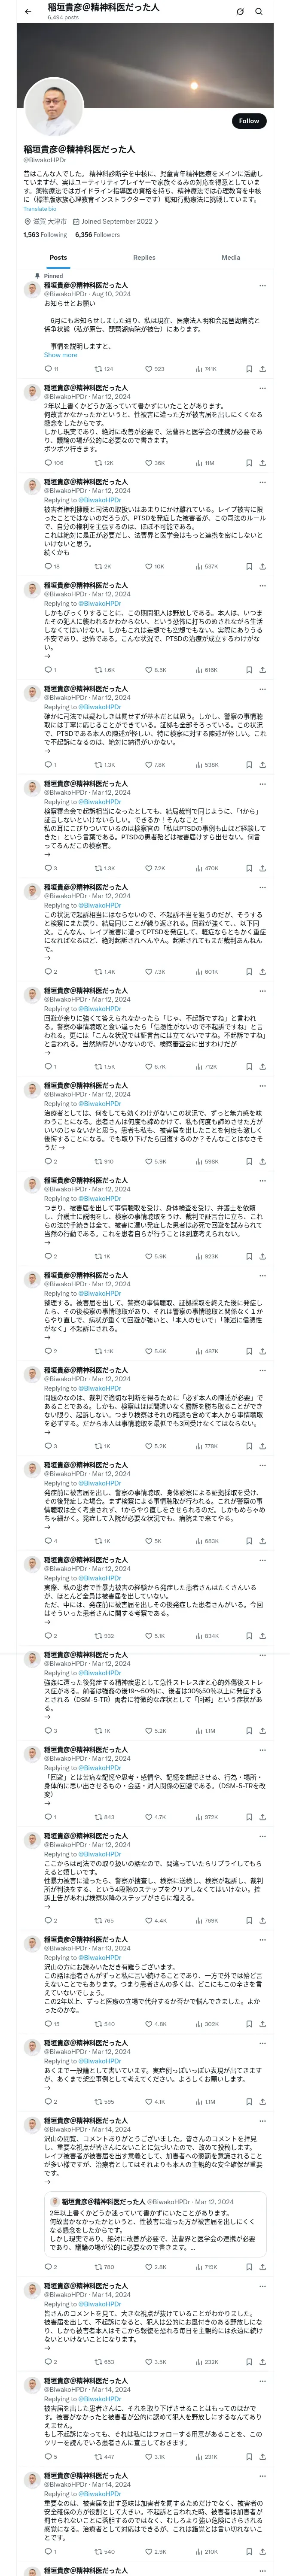Image resolution: width=290 pixels, height=2576 pixels.
Task: Switch to the Replies tab
Action: pyautogui.click(x=144, y=257)
